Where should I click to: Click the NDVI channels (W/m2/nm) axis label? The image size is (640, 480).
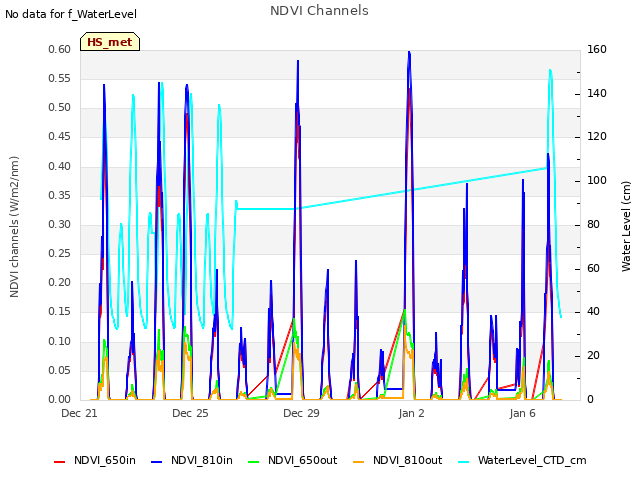14,227
